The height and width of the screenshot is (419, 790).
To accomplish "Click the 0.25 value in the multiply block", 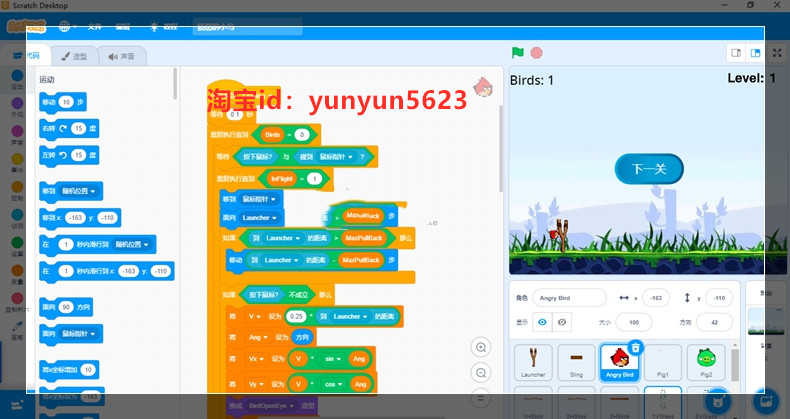I will coord(296,316).
